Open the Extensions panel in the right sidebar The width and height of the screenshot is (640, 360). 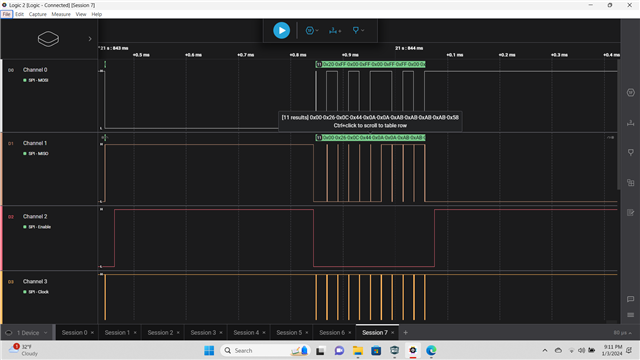(x=631, y=182)
